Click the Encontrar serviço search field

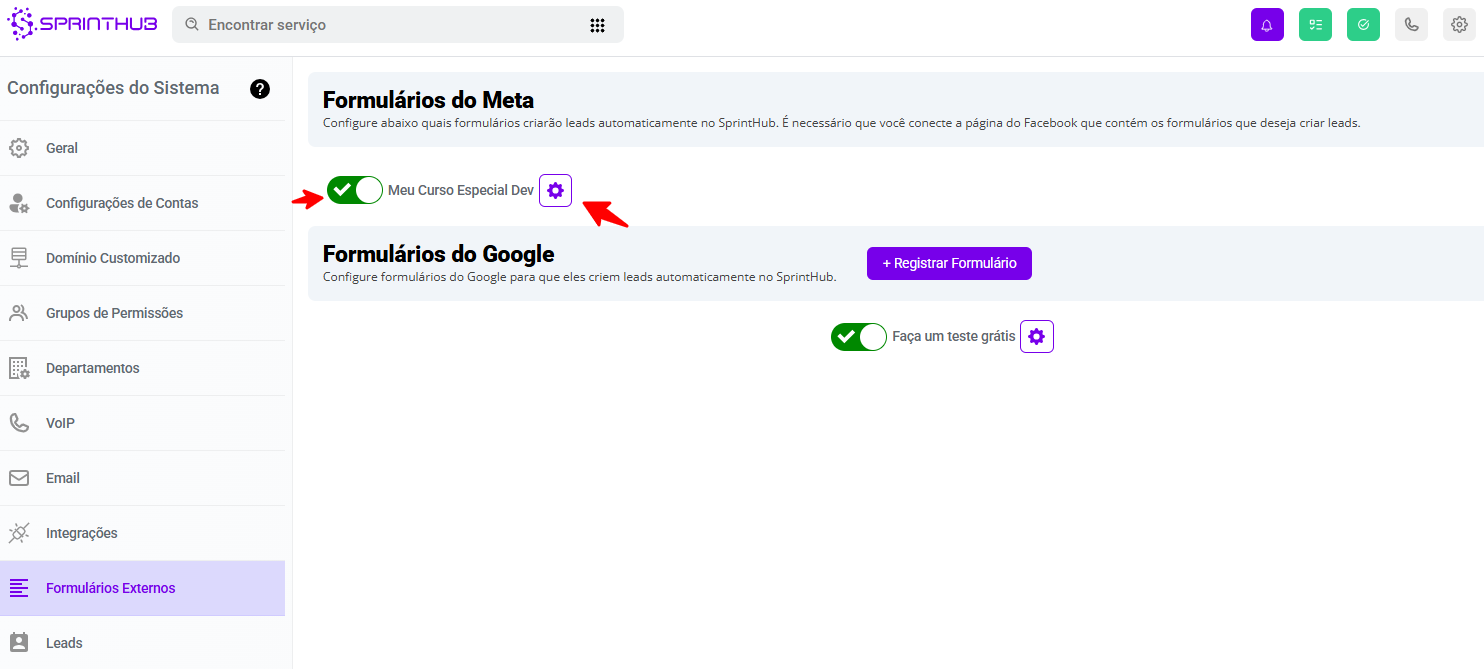click(390, 25)
